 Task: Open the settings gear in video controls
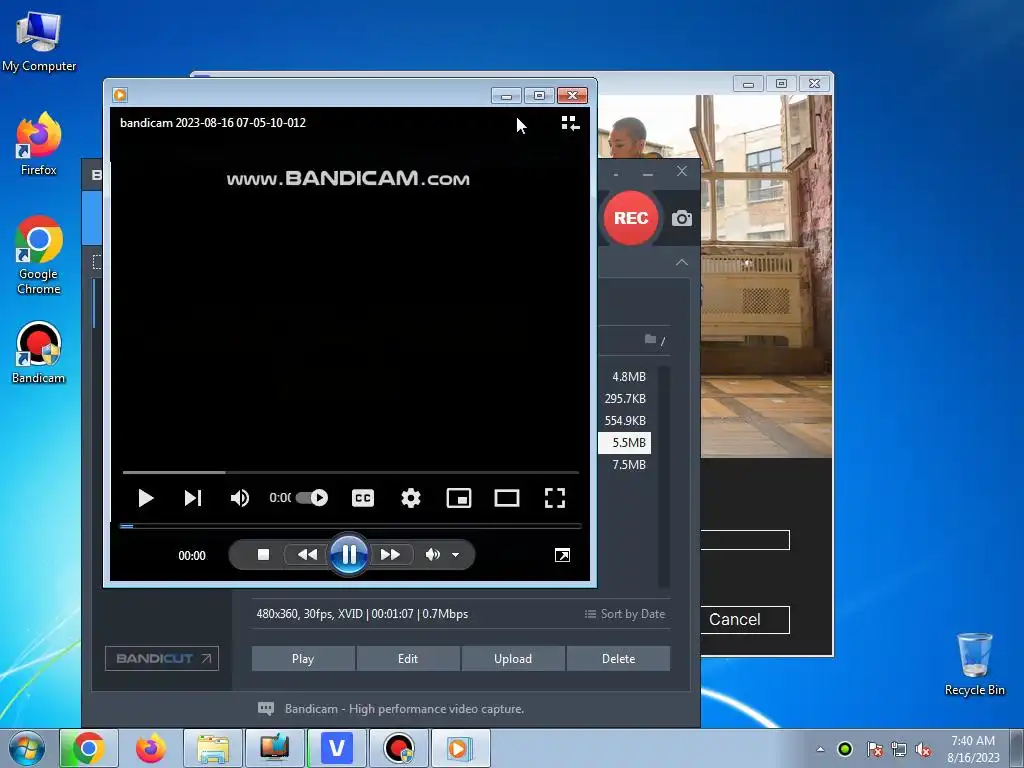411,498
